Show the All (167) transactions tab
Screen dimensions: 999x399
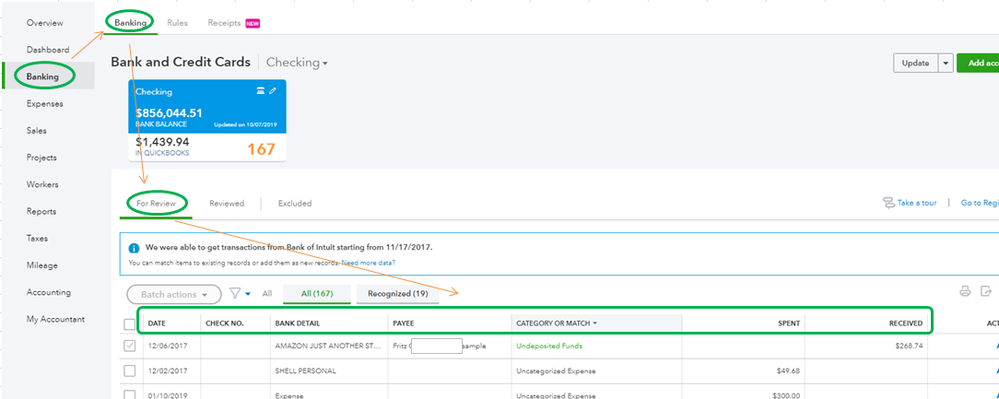tap(317, 294)
